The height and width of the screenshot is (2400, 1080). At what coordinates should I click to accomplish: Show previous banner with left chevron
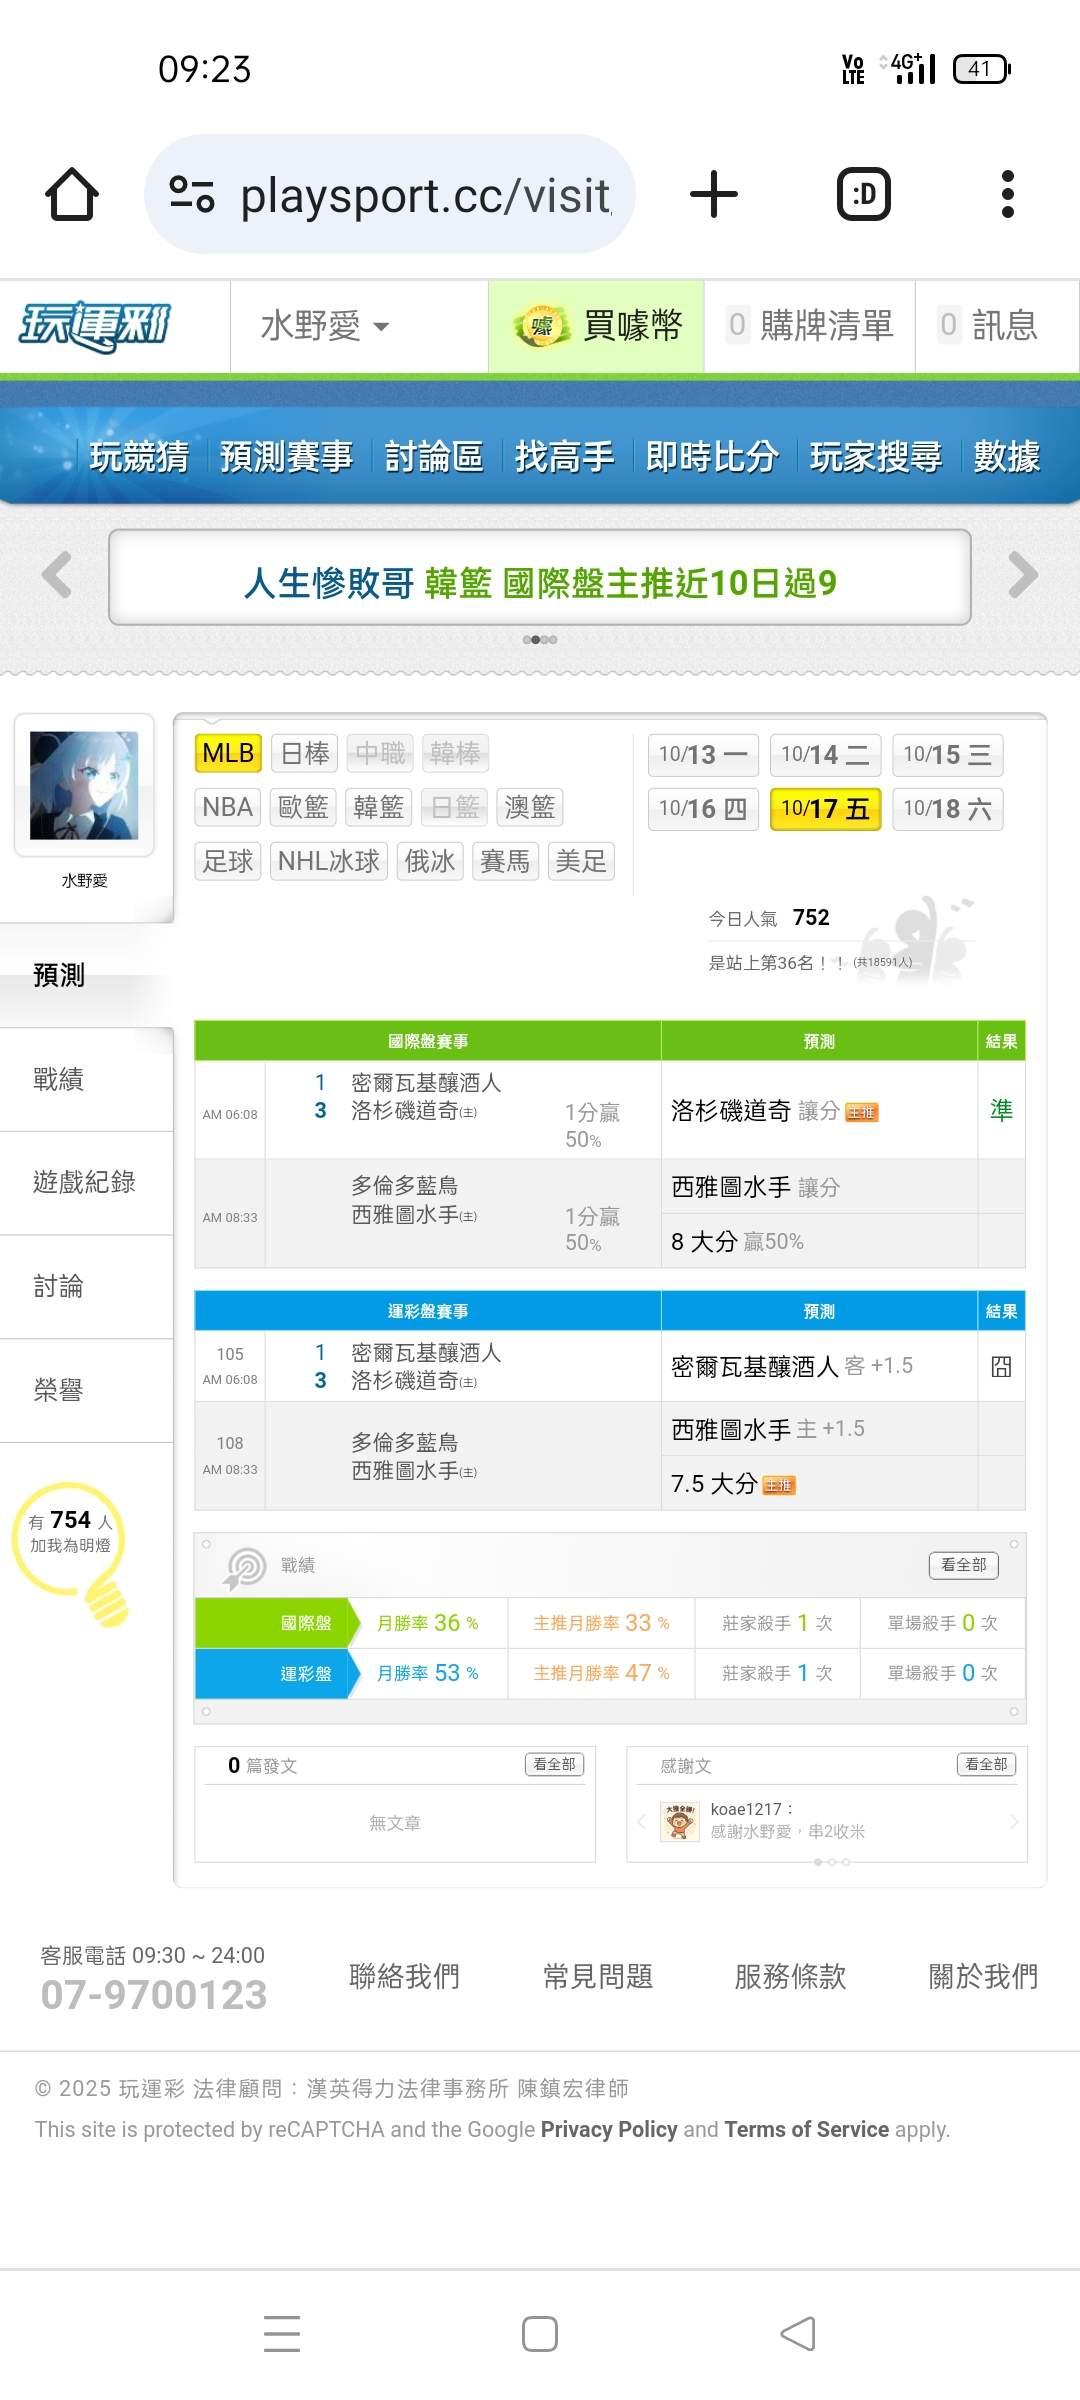57,575
